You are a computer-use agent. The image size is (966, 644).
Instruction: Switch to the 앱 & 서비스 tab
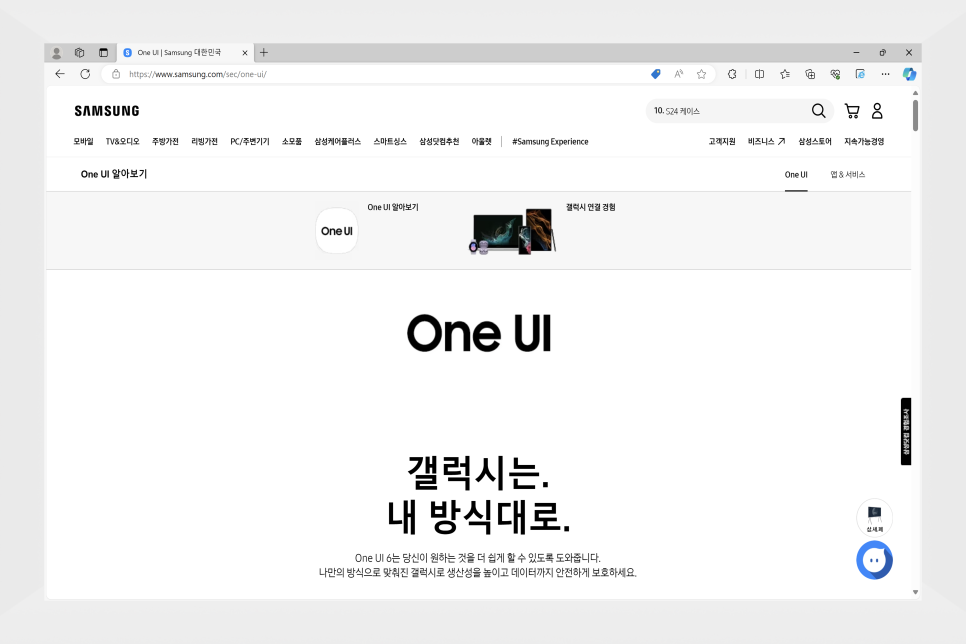point(848,175)
